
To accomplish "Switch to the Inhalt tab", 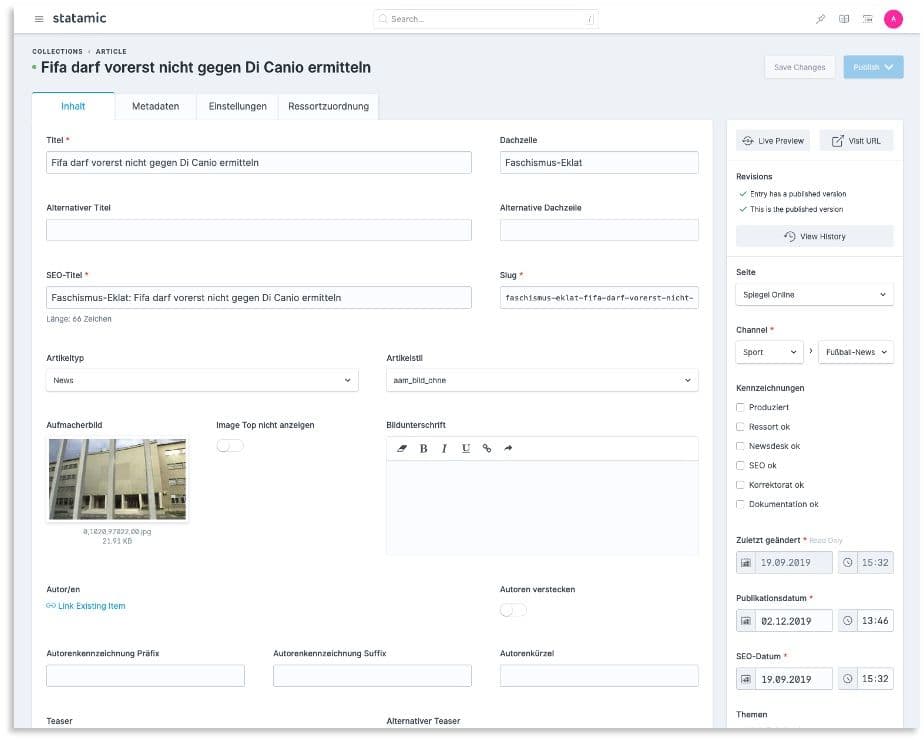I will pos(73,107).
